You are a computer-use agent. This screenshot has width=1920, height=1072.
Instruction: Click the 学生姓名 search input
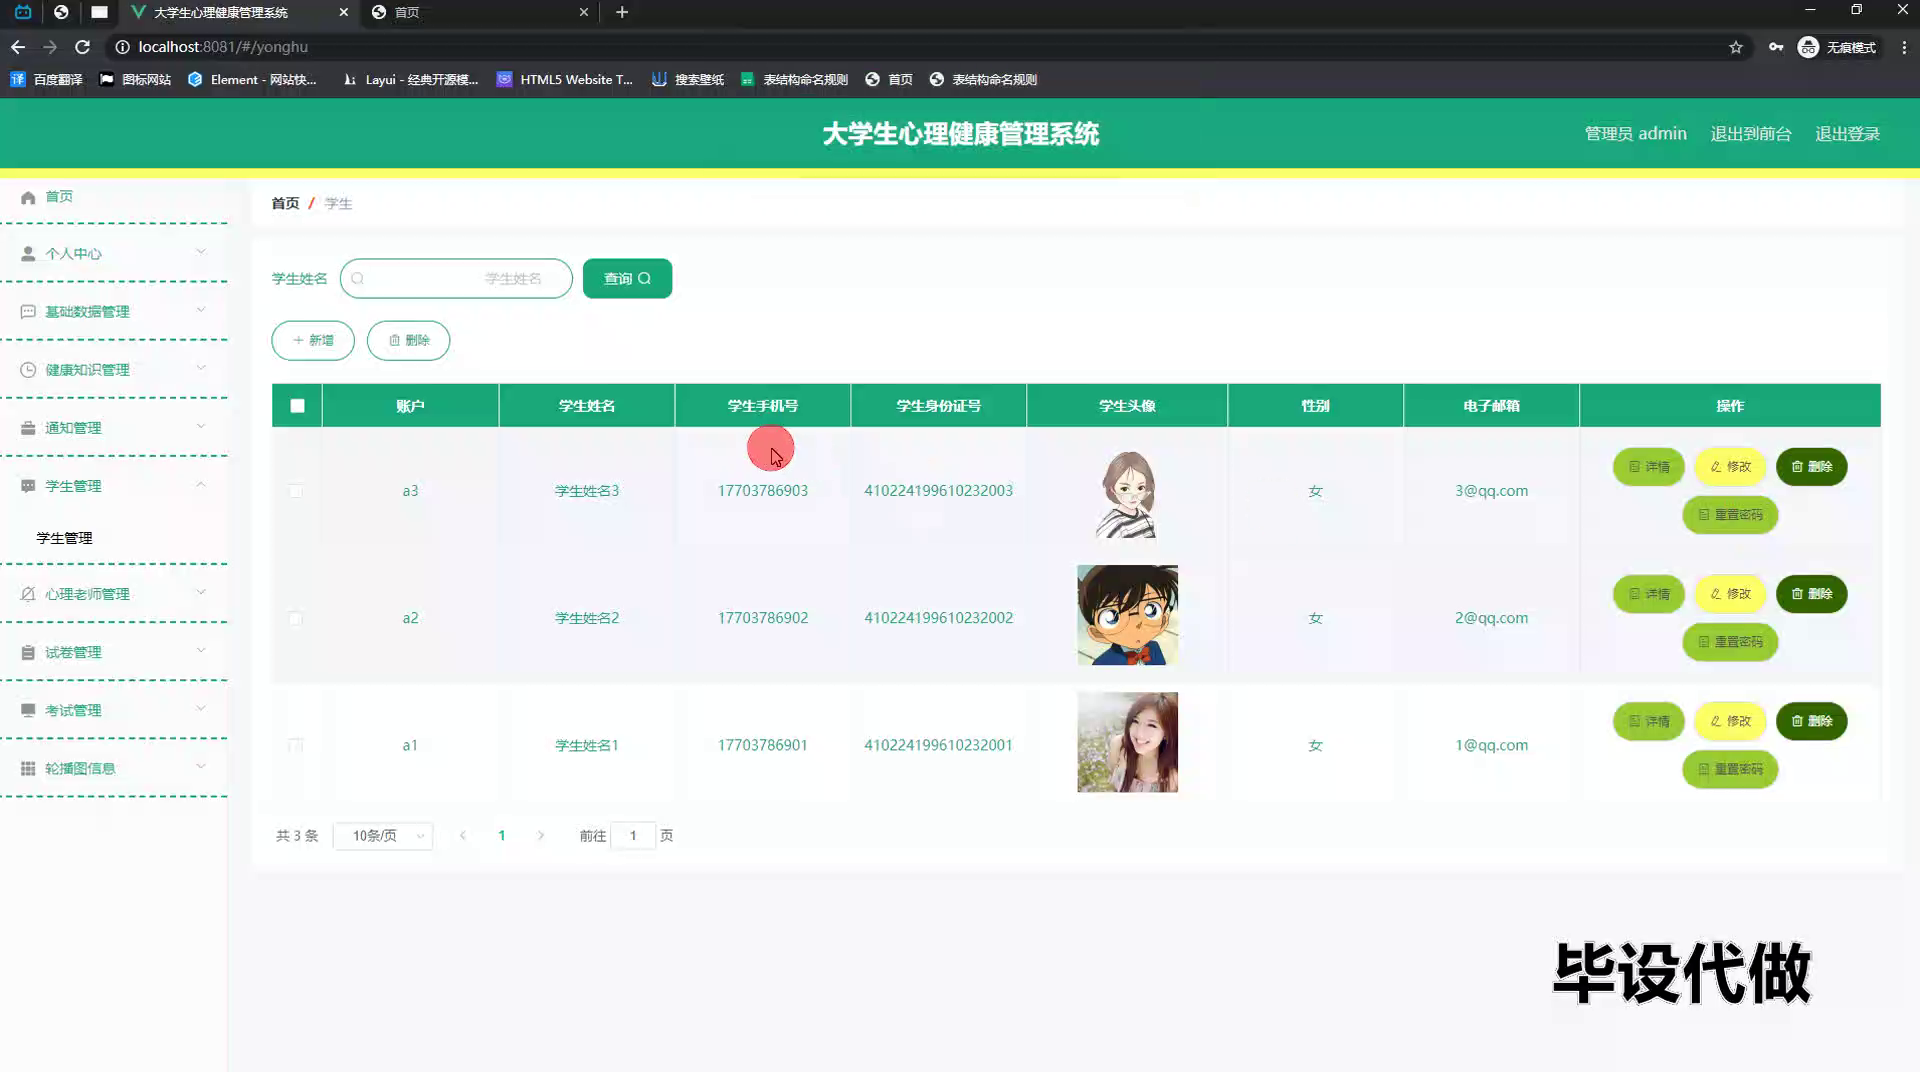coord(456,279)
